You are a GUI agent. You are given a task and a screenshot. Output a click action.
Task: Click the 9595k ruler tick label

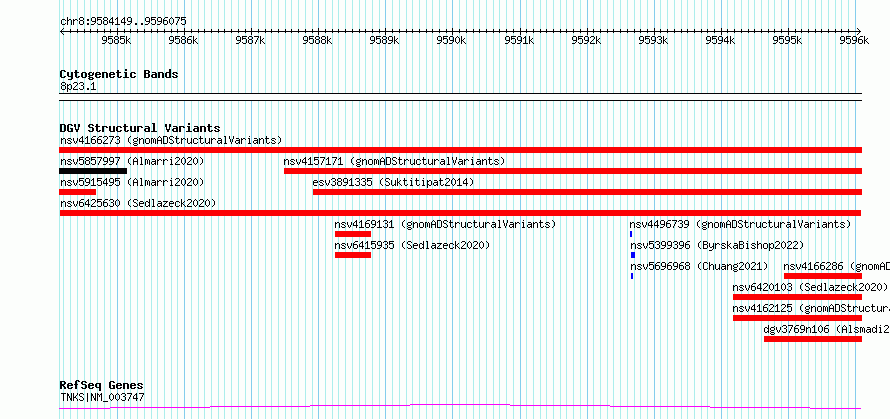pos(787,40)
